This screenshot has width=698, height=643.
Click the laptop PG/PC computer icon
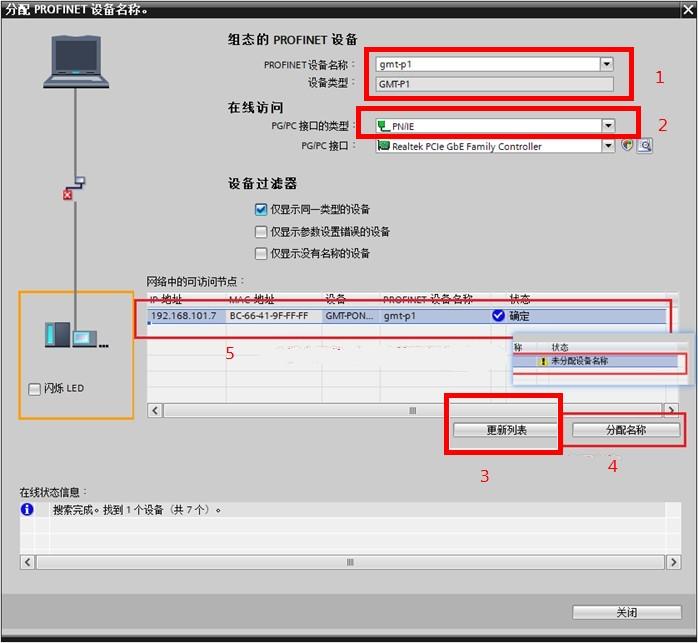pos(76,60)
